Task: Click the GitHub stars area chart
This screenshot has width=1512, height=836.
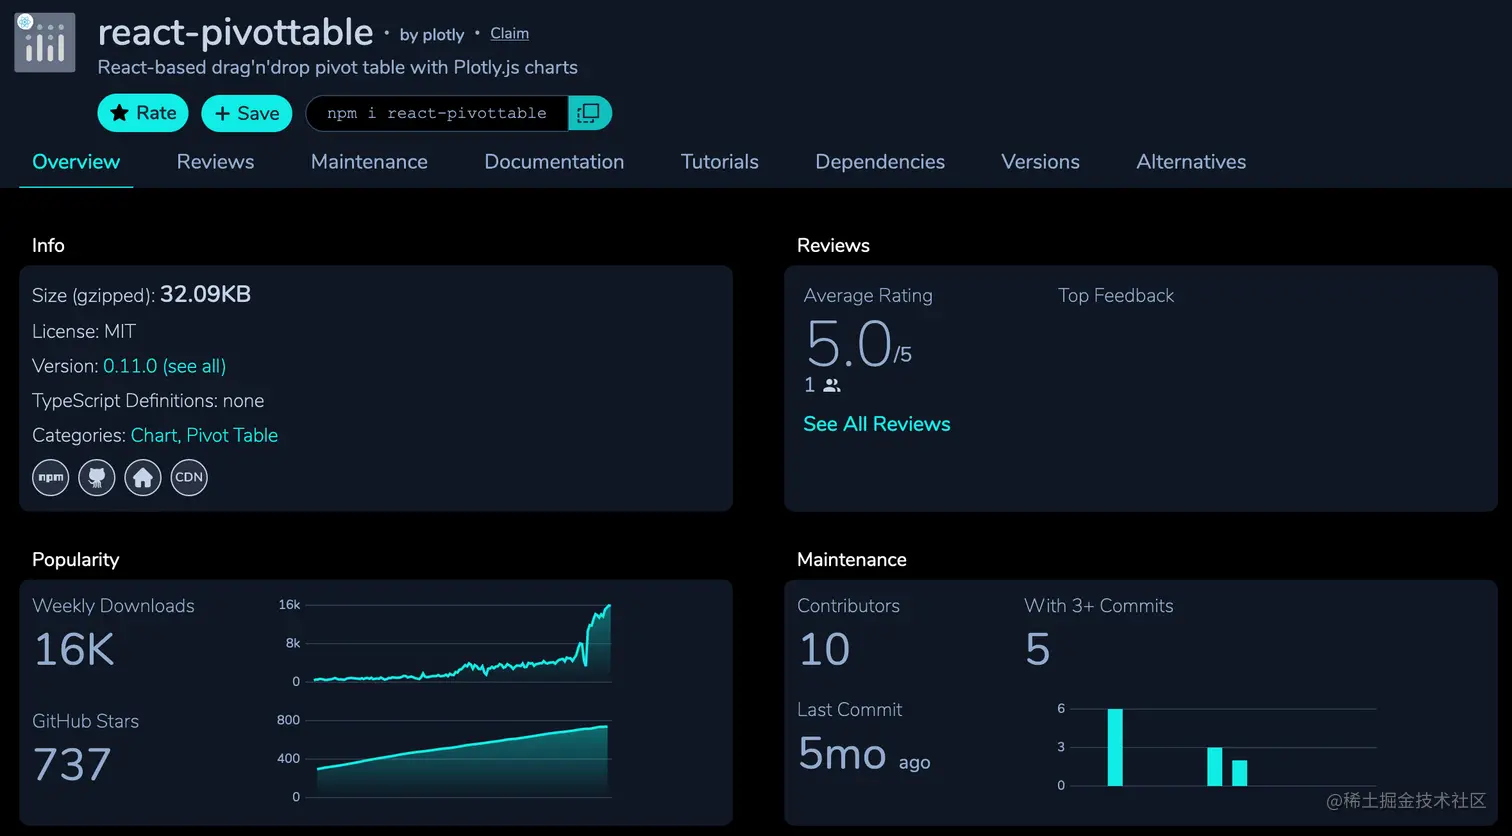Action: 461,759
